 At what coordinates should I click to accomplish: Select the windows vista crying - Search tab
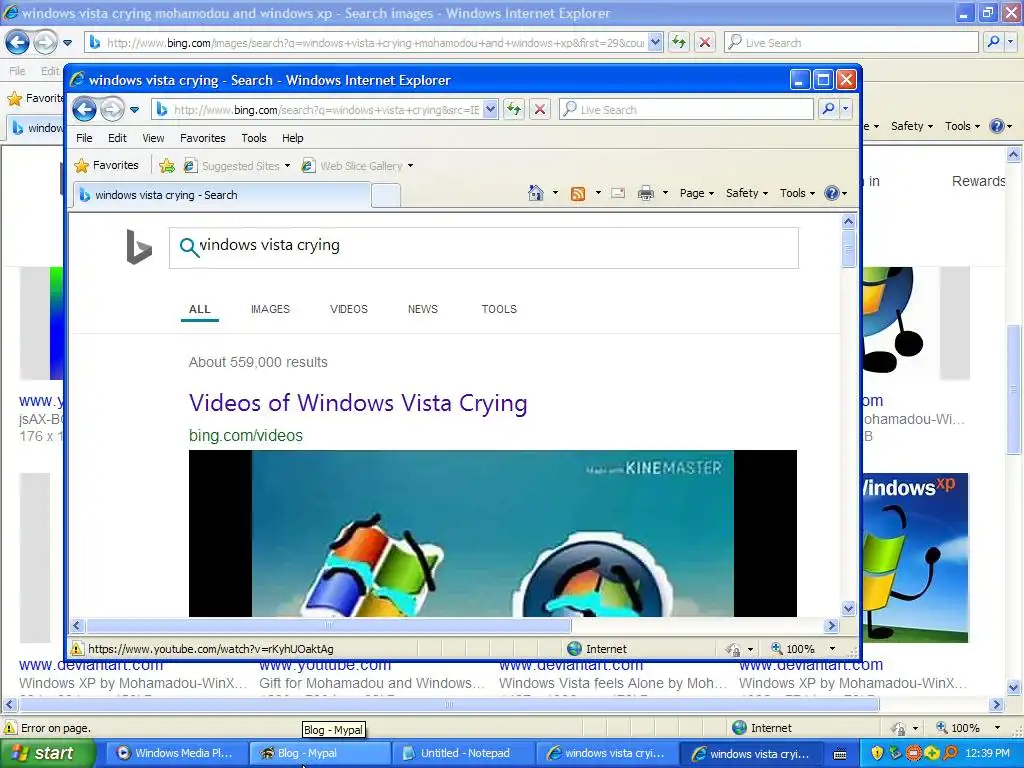pyautogui.click(x=221, y=195)
